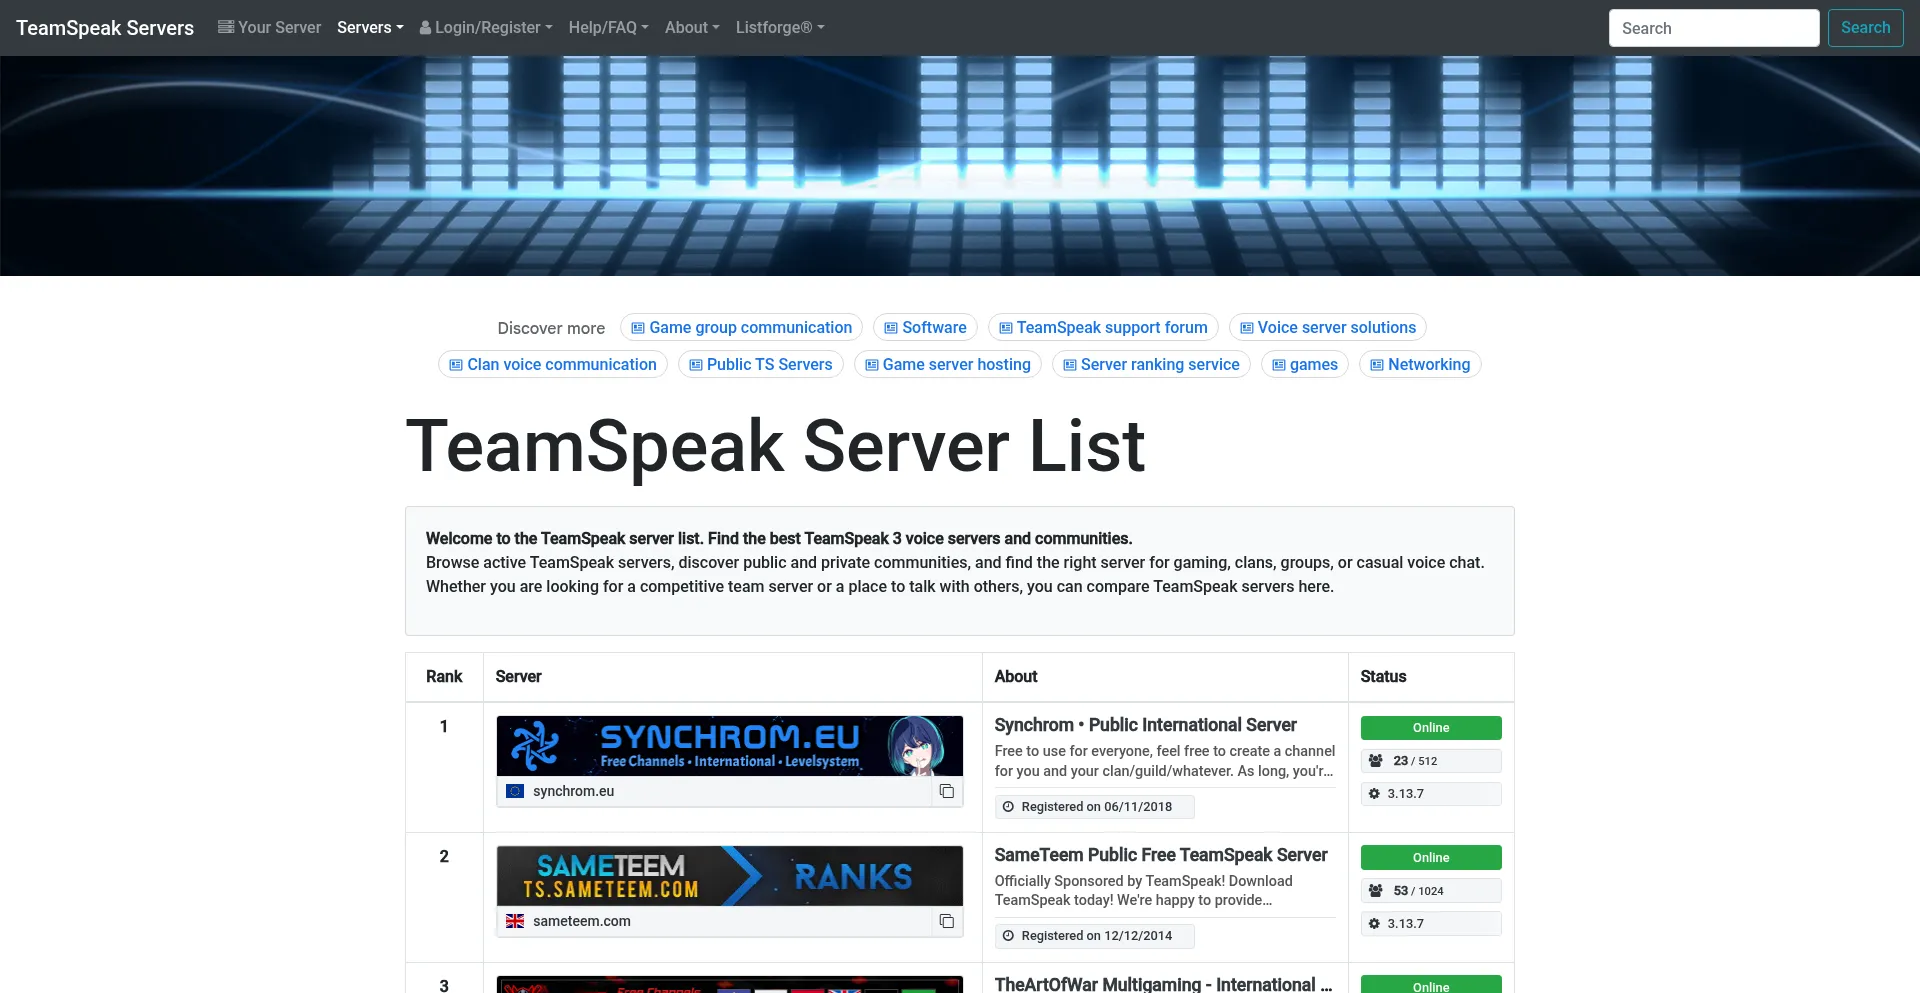Click the user icon beside Login/Register
This screenshot has height=993, width=1920.
coord(426,28)
